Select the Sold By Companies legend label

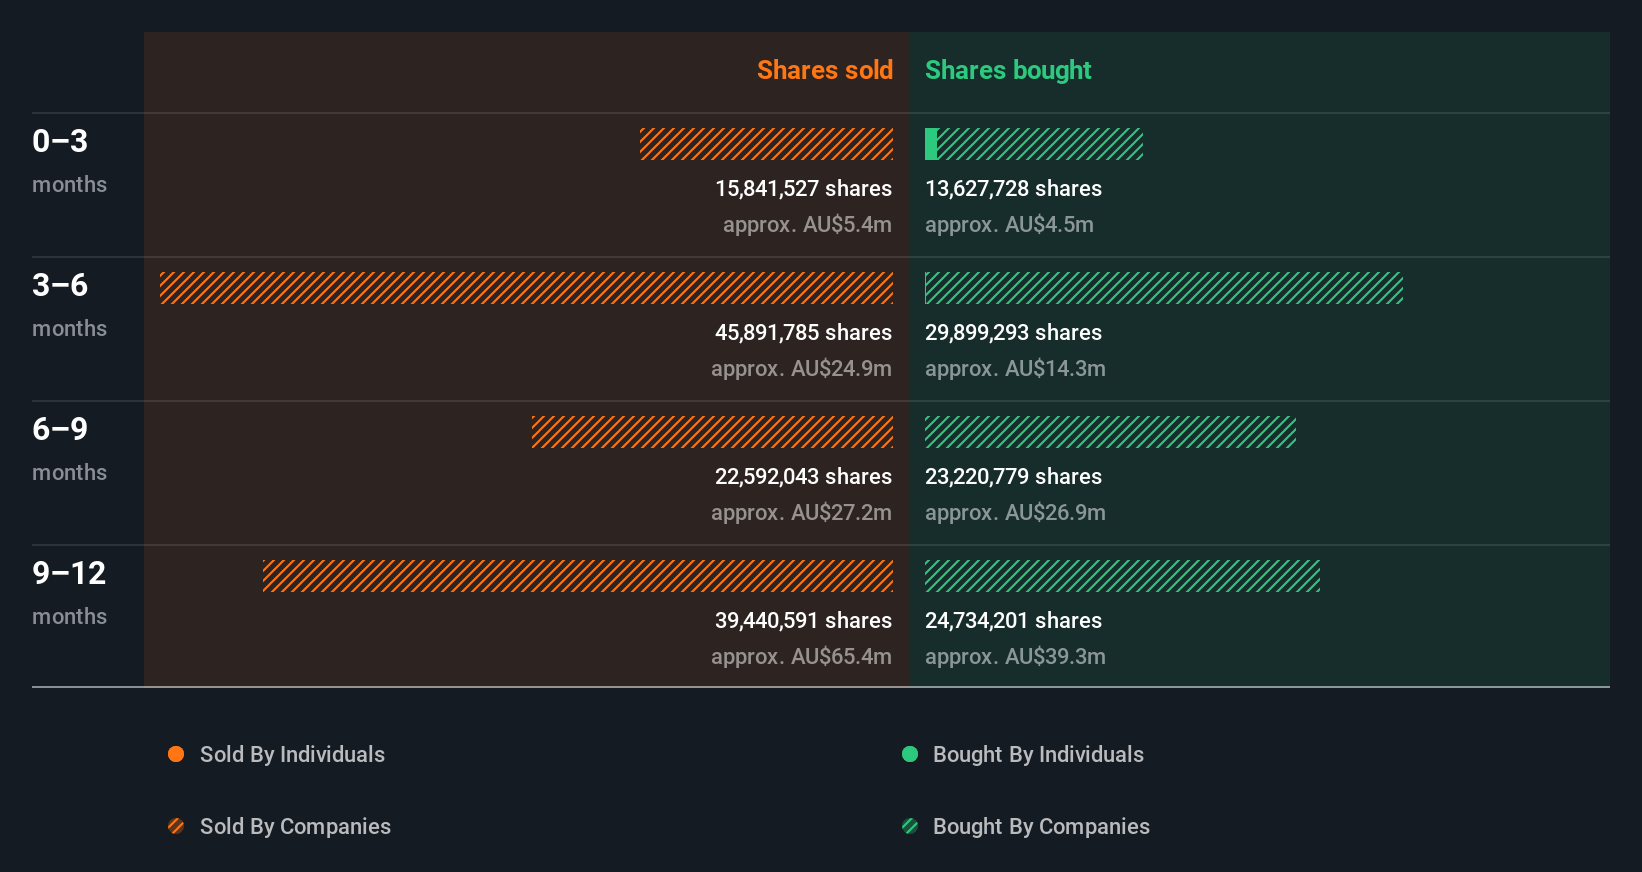(295, 826)
